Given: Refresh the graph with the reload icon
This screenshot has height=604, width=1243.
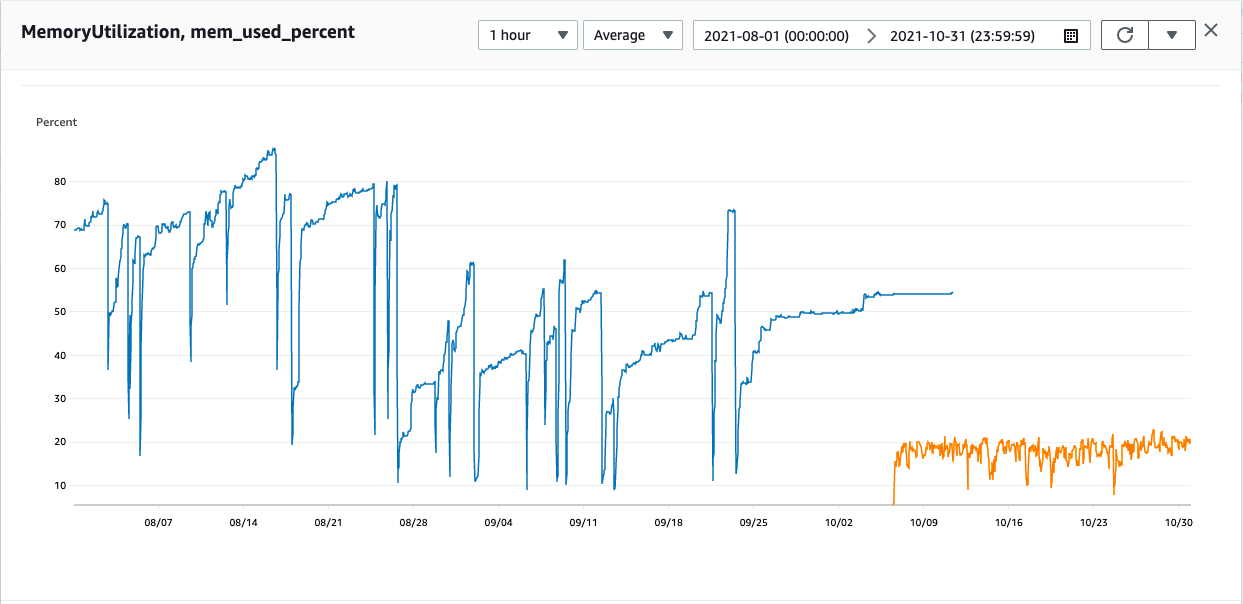Looking at the screenshot, I should point(1125,35).
